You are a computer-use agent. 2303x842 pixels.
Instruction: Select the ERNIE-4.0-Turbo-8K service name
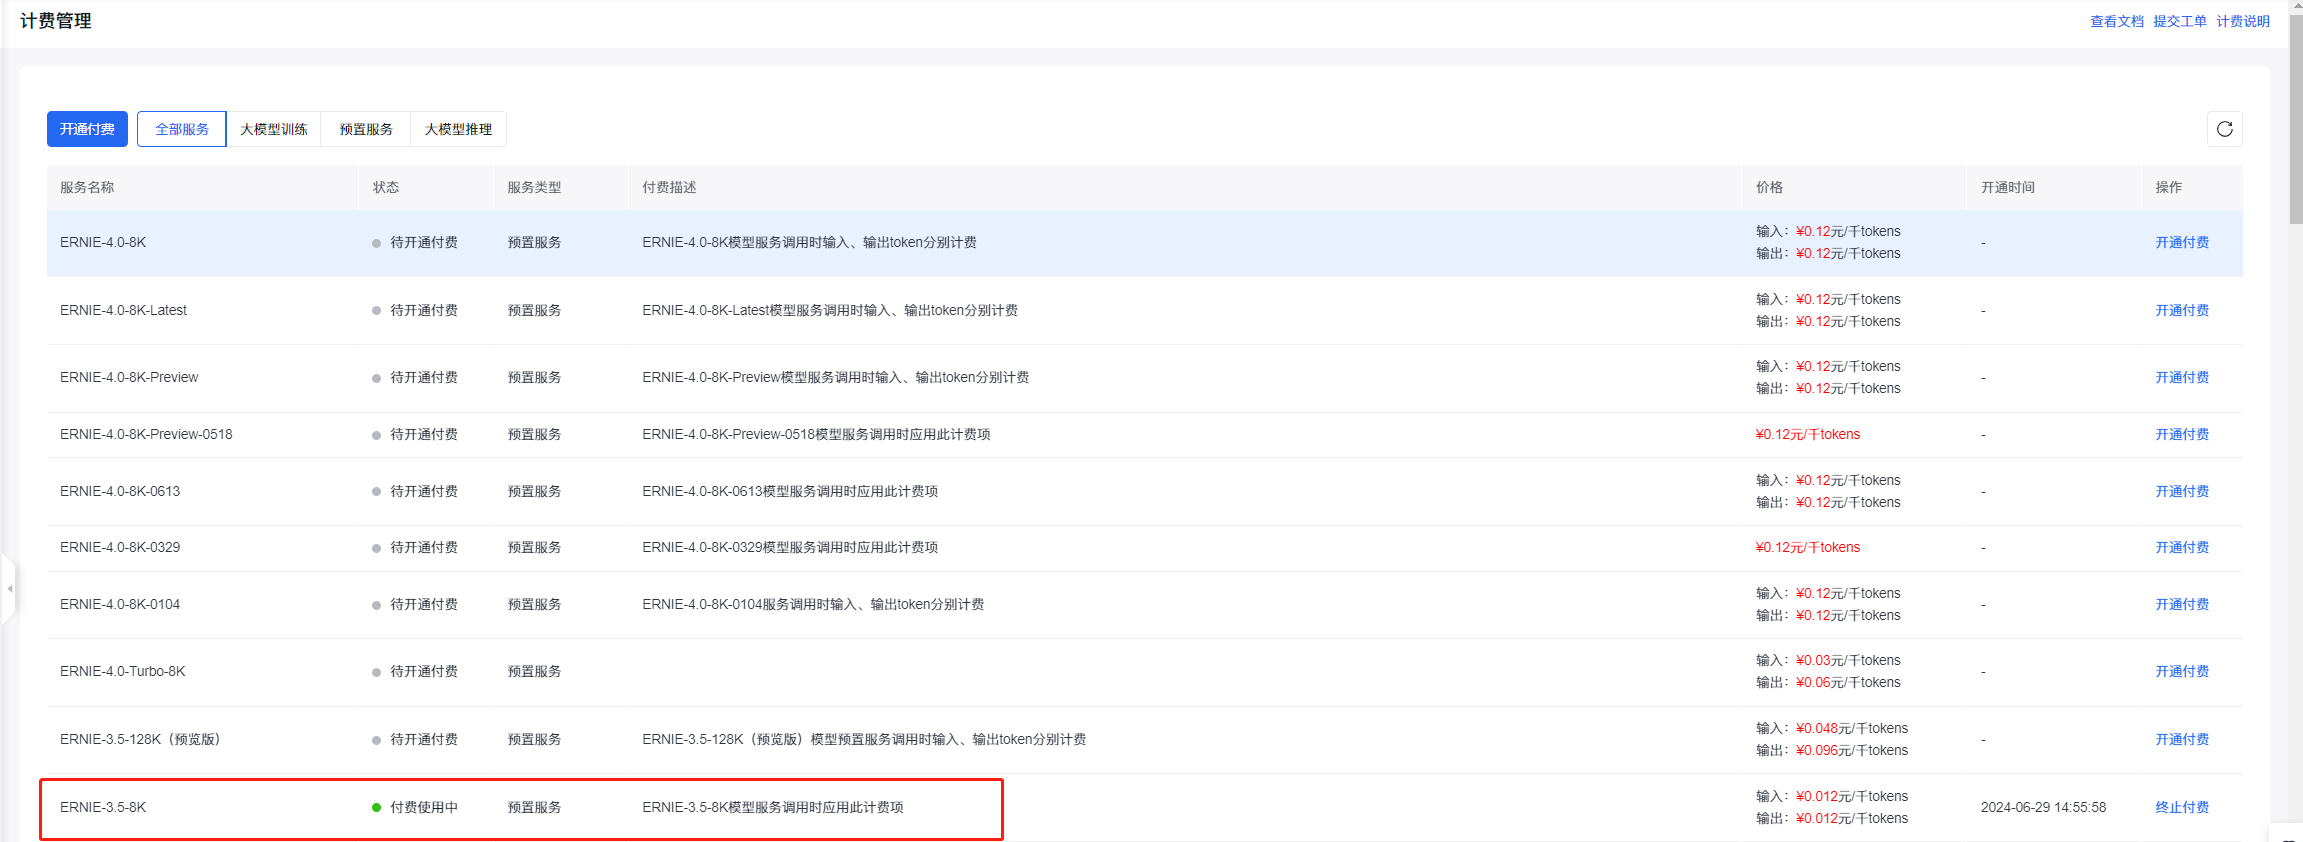(x=123, y=672)
